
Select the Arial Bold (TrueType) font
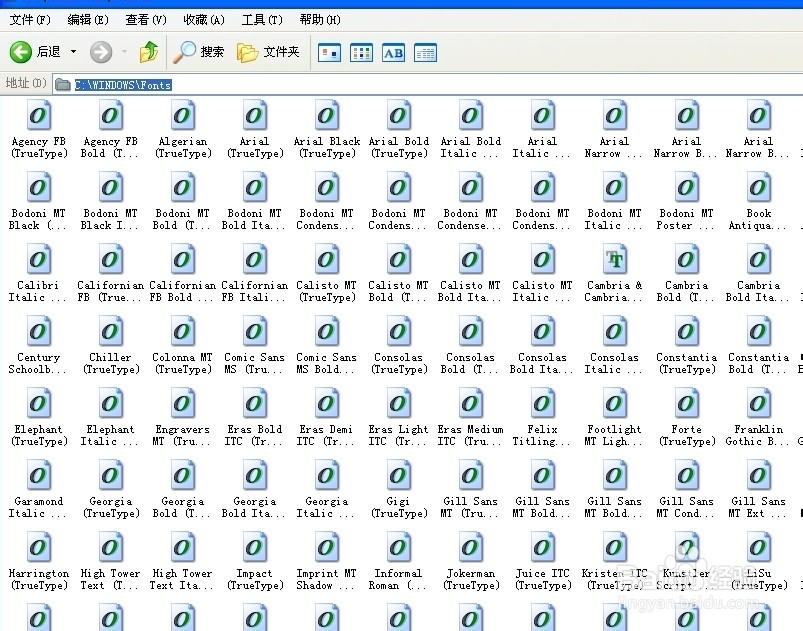[398, 129]
